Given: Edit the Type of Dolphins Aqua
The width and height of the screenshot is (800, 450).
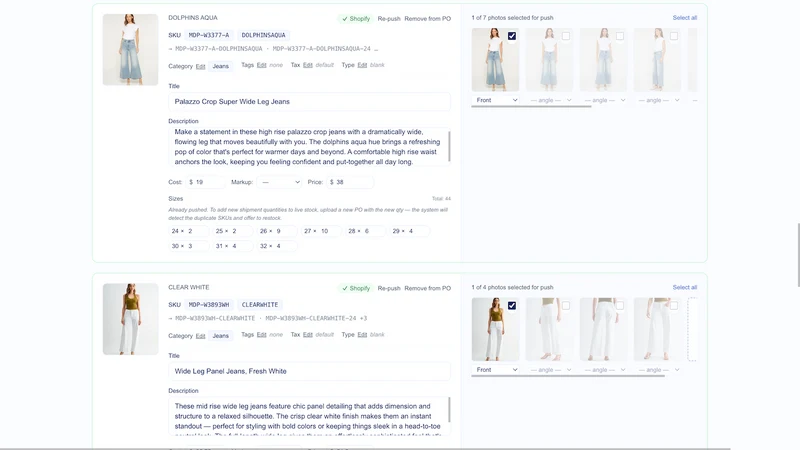Looking at the screenshot, I should (362, 65).
